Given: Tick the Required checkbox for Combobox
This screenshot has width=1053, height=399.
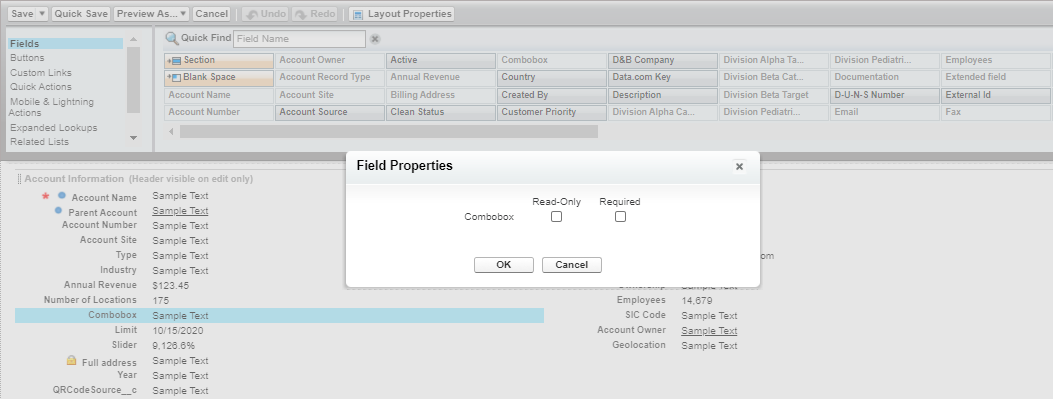Looking at the screenshot, I should (620, 216).
